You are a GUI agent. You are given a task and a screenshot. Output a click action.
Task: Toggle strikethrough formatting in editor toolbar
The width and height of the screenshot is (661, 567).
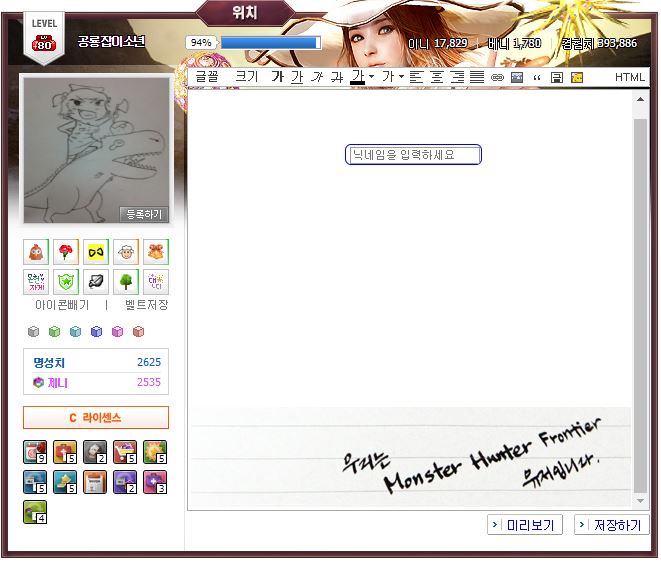(337, 77)
